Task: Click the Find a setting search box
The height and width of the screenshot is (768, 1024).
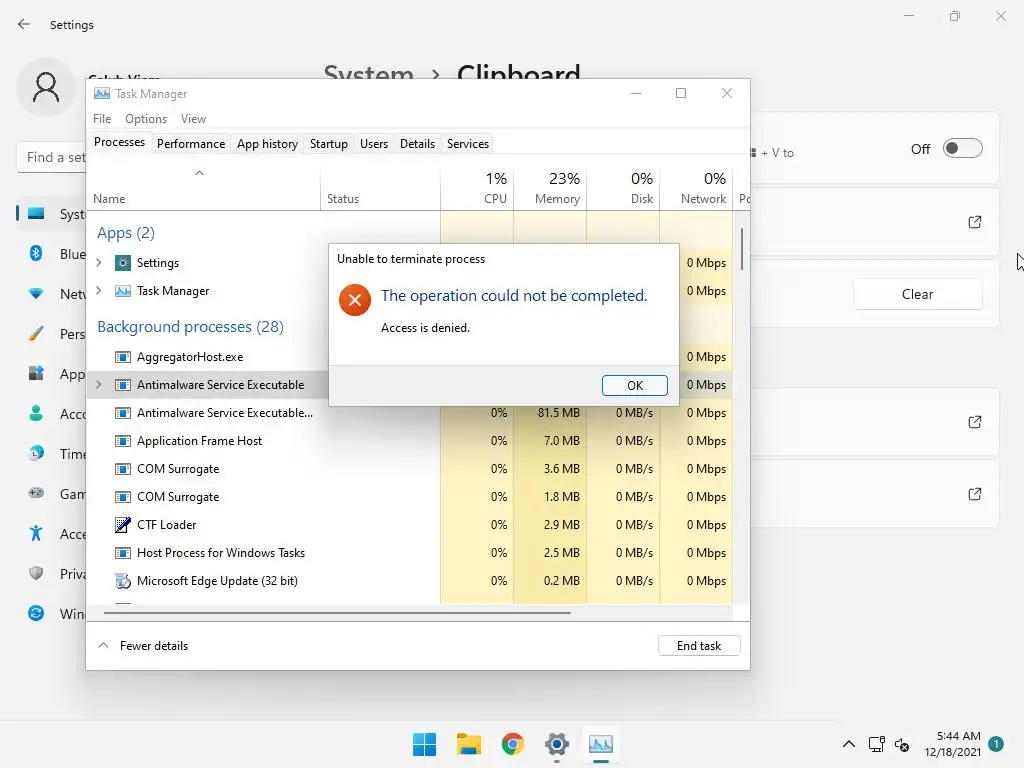Action: pyautogui.click(x=52, y=157)
